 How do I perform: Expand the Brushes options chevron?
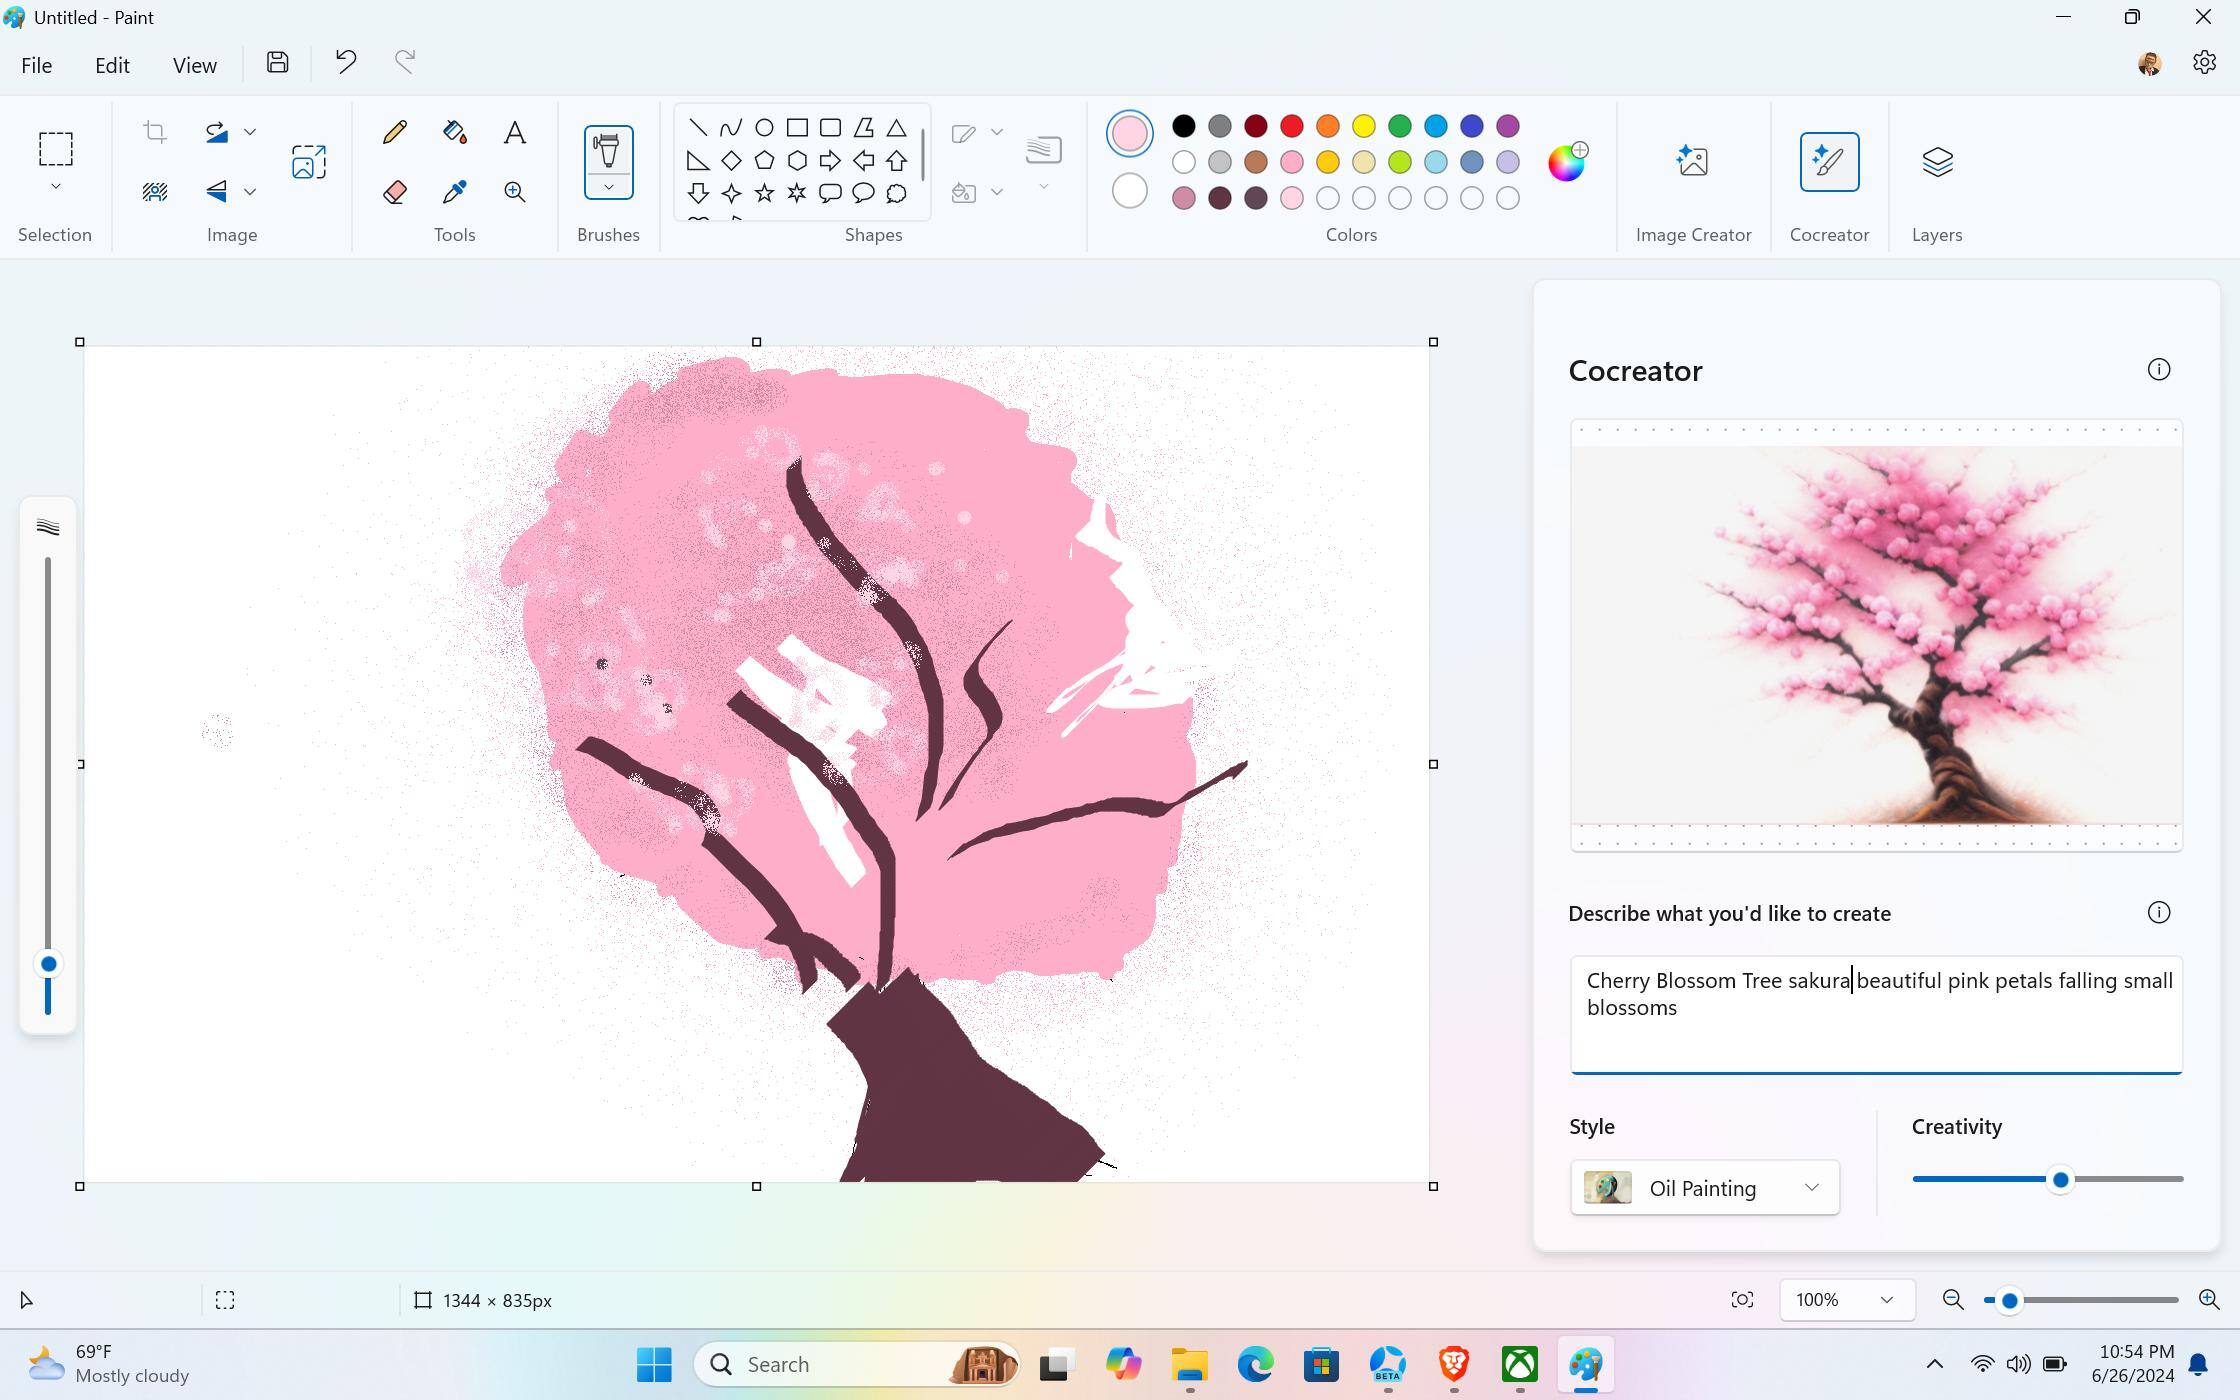[608, 188]
